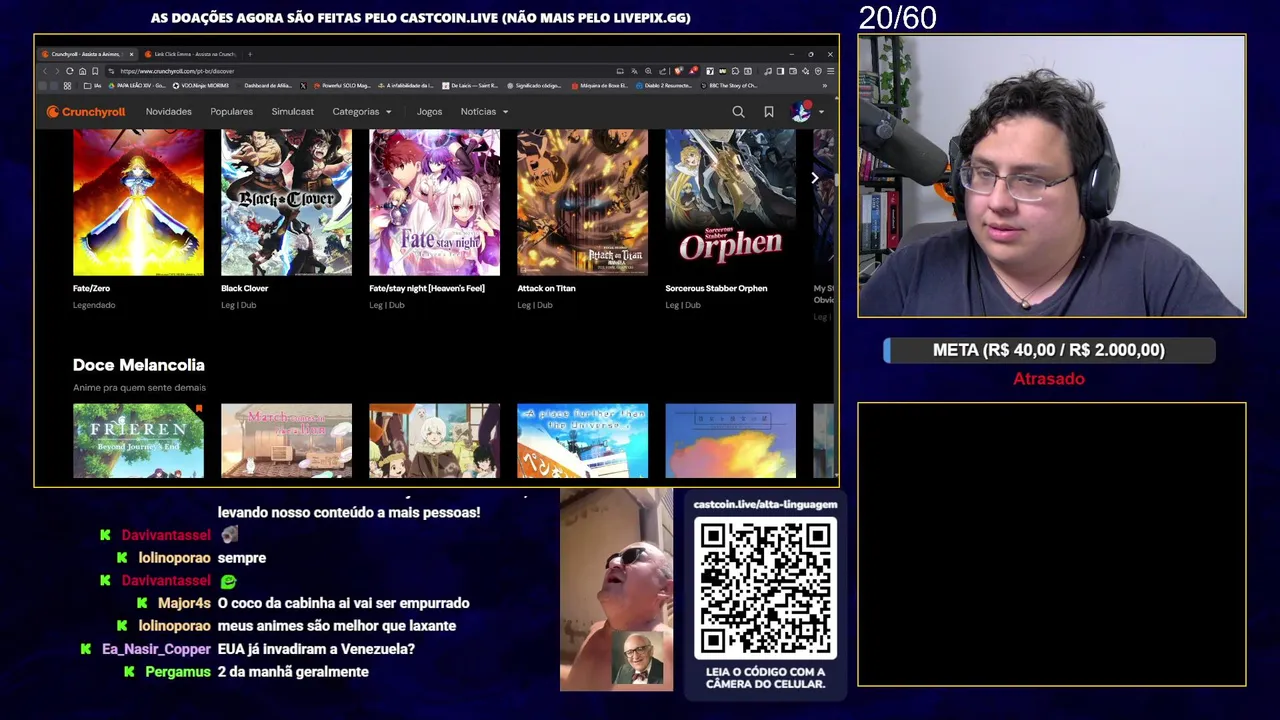Open the PAPA LEÃO XIV bookmark
Screen dimensions: 1280x720
[x=140, y=86]
